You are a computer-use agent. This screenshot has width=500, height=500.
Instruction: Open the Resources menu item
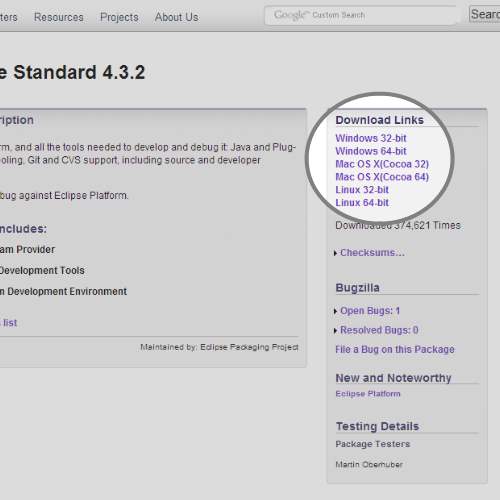coord(59,17)
